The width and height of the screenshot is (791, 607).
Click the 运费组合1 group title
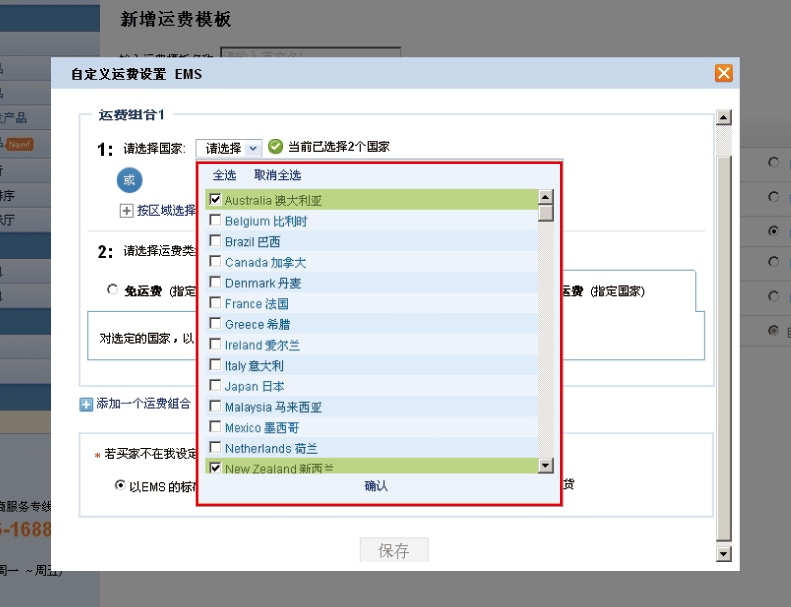pyautogui.click(x=131, y=115)
